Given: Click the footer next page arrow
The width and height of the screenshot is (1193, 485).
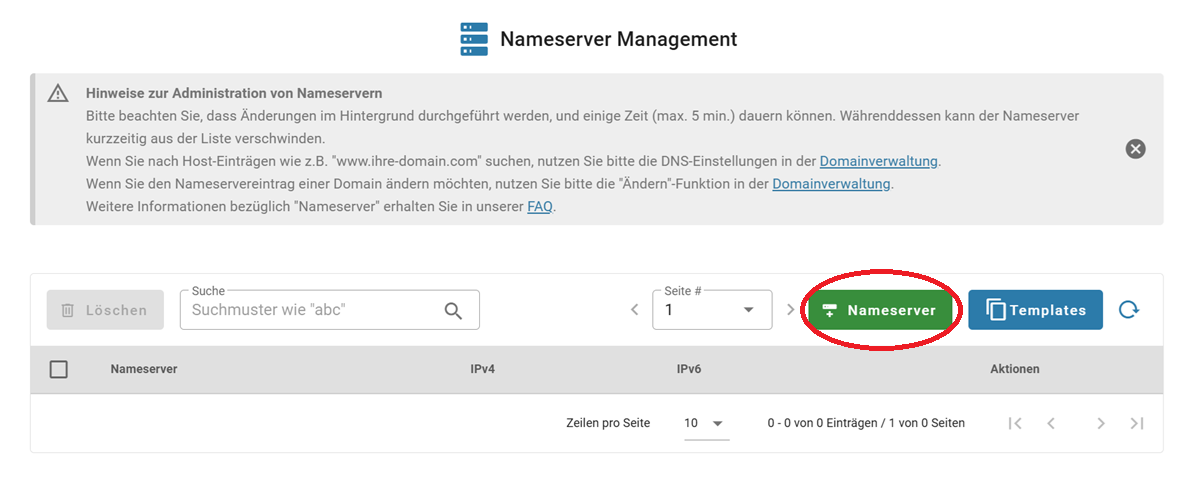Looking at the screenshot, I should click(x=1100, y=423).
